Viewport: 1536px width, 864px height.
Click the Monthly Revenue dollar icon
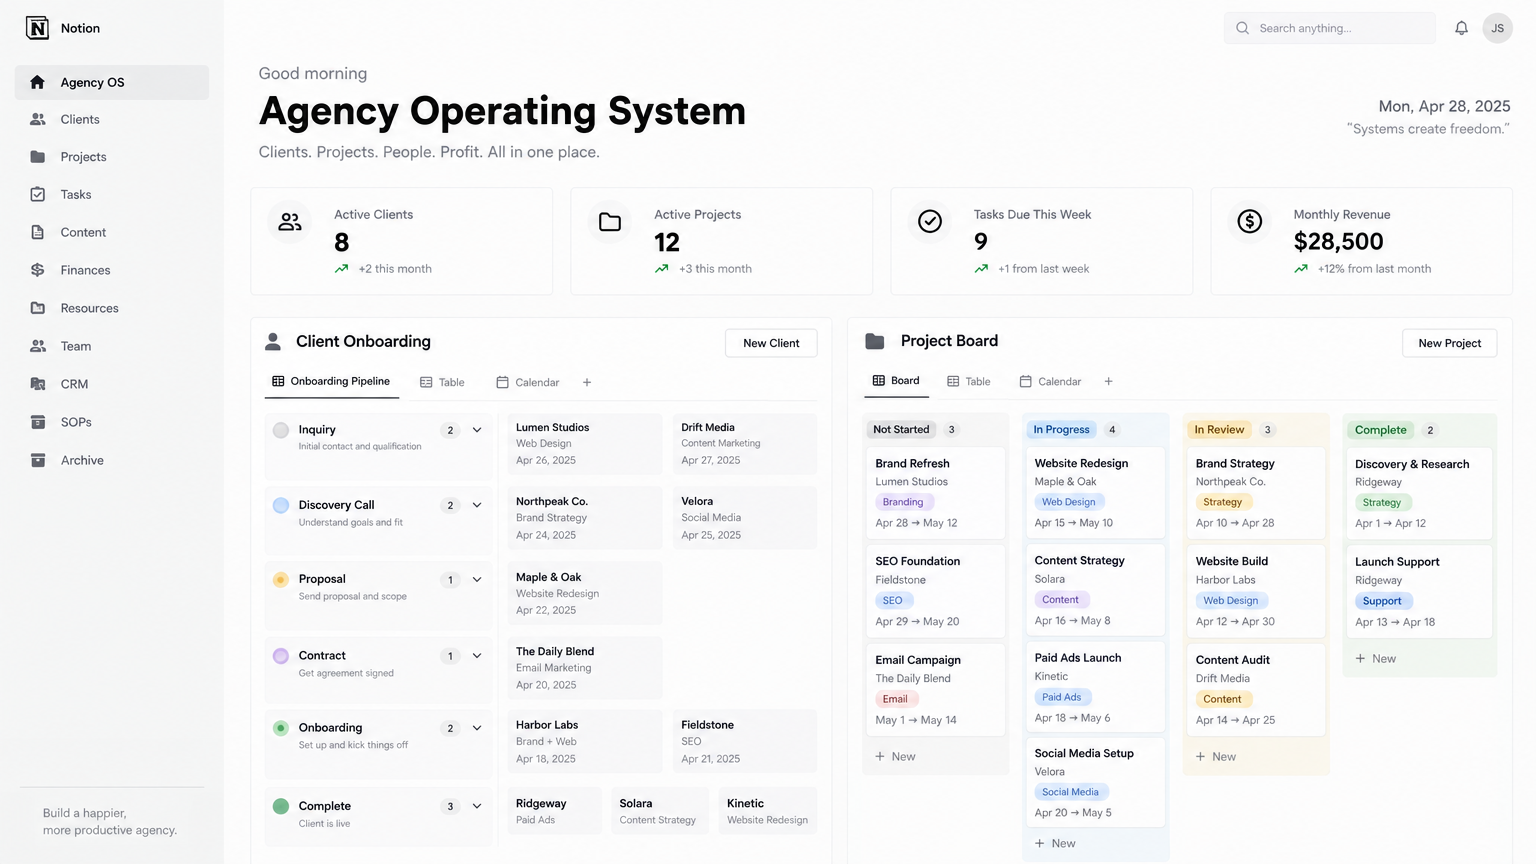pos(1249,221)
